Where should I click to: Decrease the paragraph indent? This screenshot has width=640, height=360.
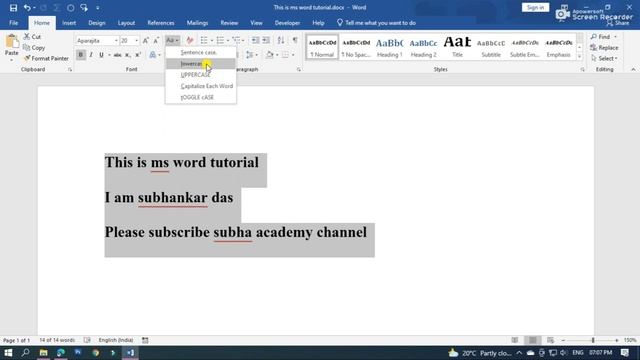click(x=255, y=40)
